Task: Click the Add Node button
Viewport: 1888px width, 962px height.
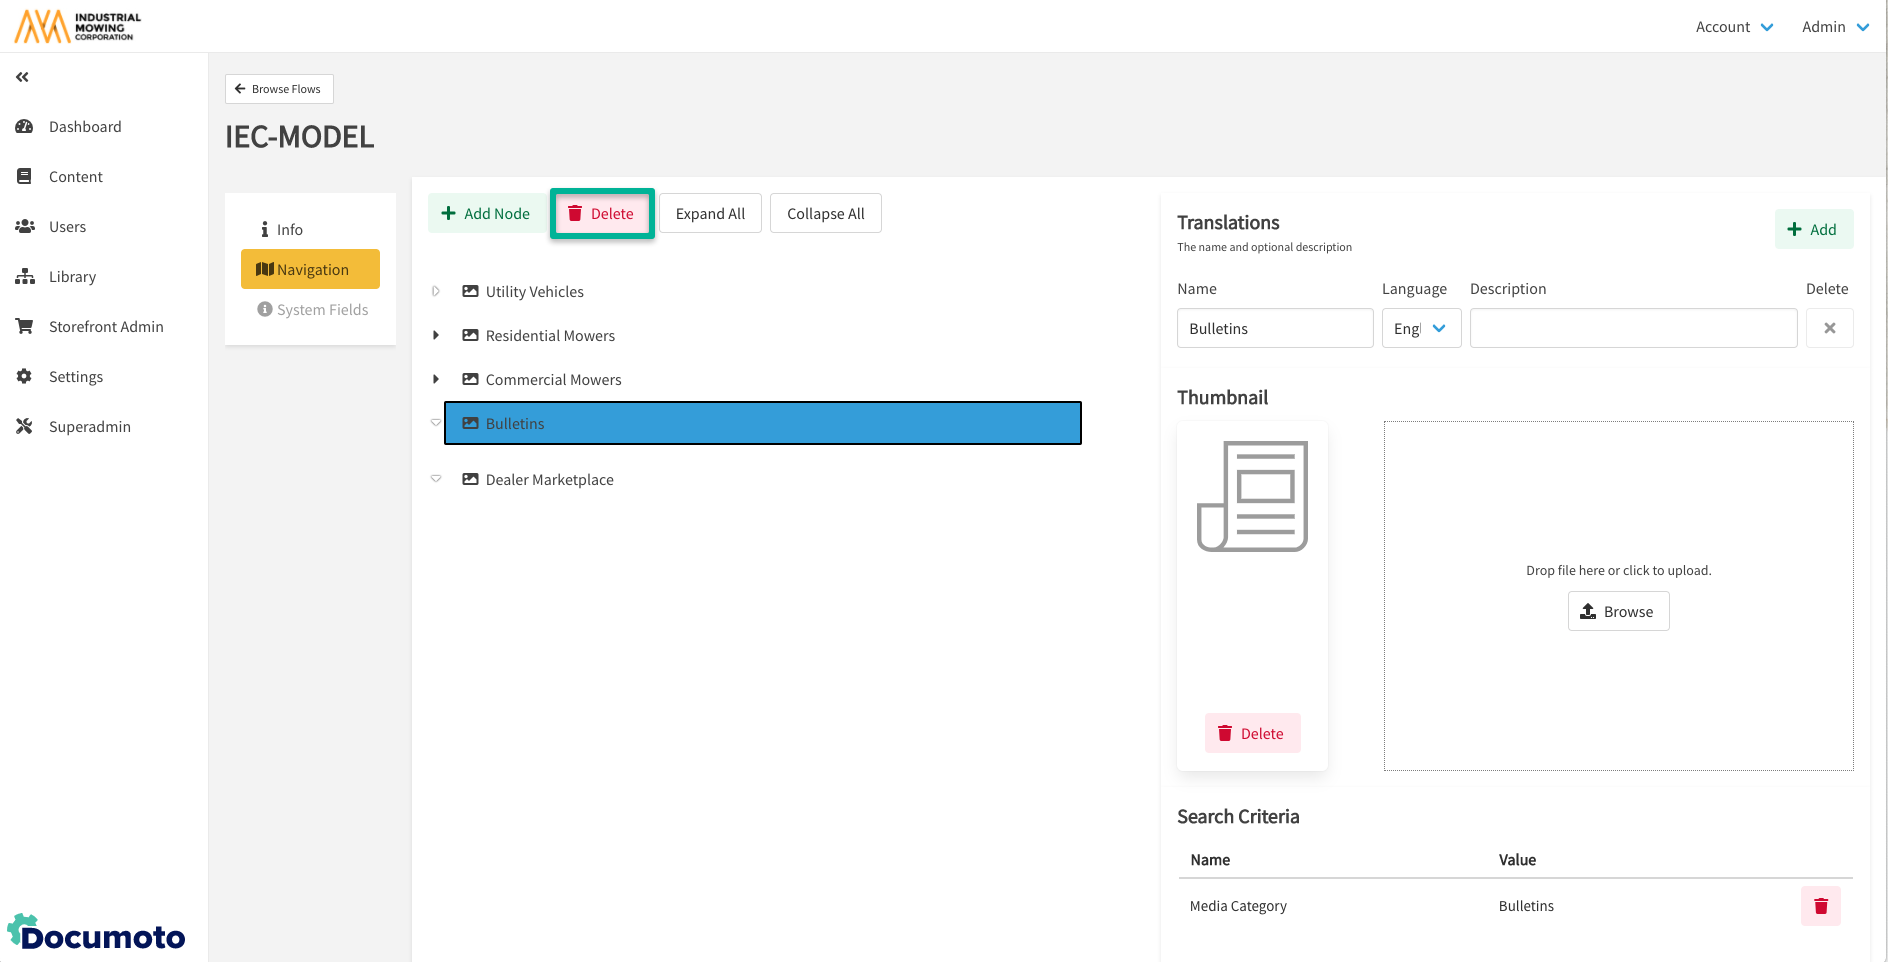Action: tap(486, 214)
